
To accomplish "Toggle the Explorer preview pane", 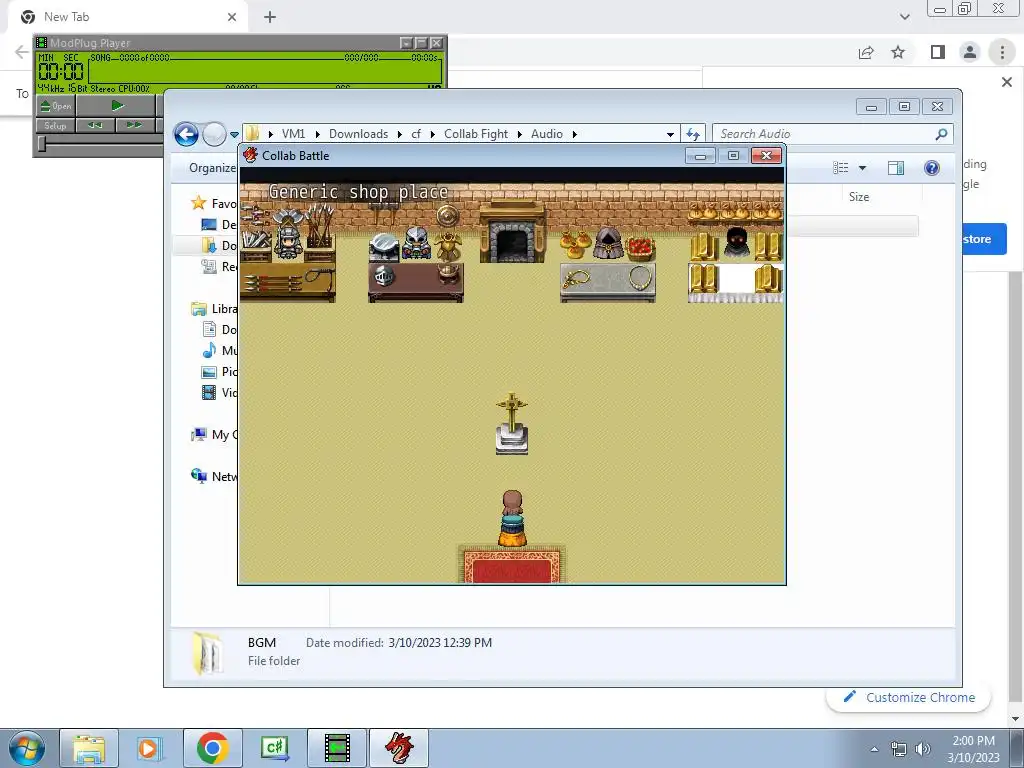I will (896, 168).
